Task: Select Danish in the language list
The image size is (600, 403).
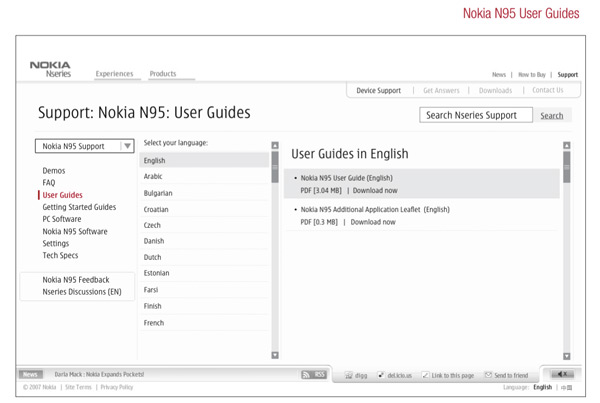Action: 204,241
